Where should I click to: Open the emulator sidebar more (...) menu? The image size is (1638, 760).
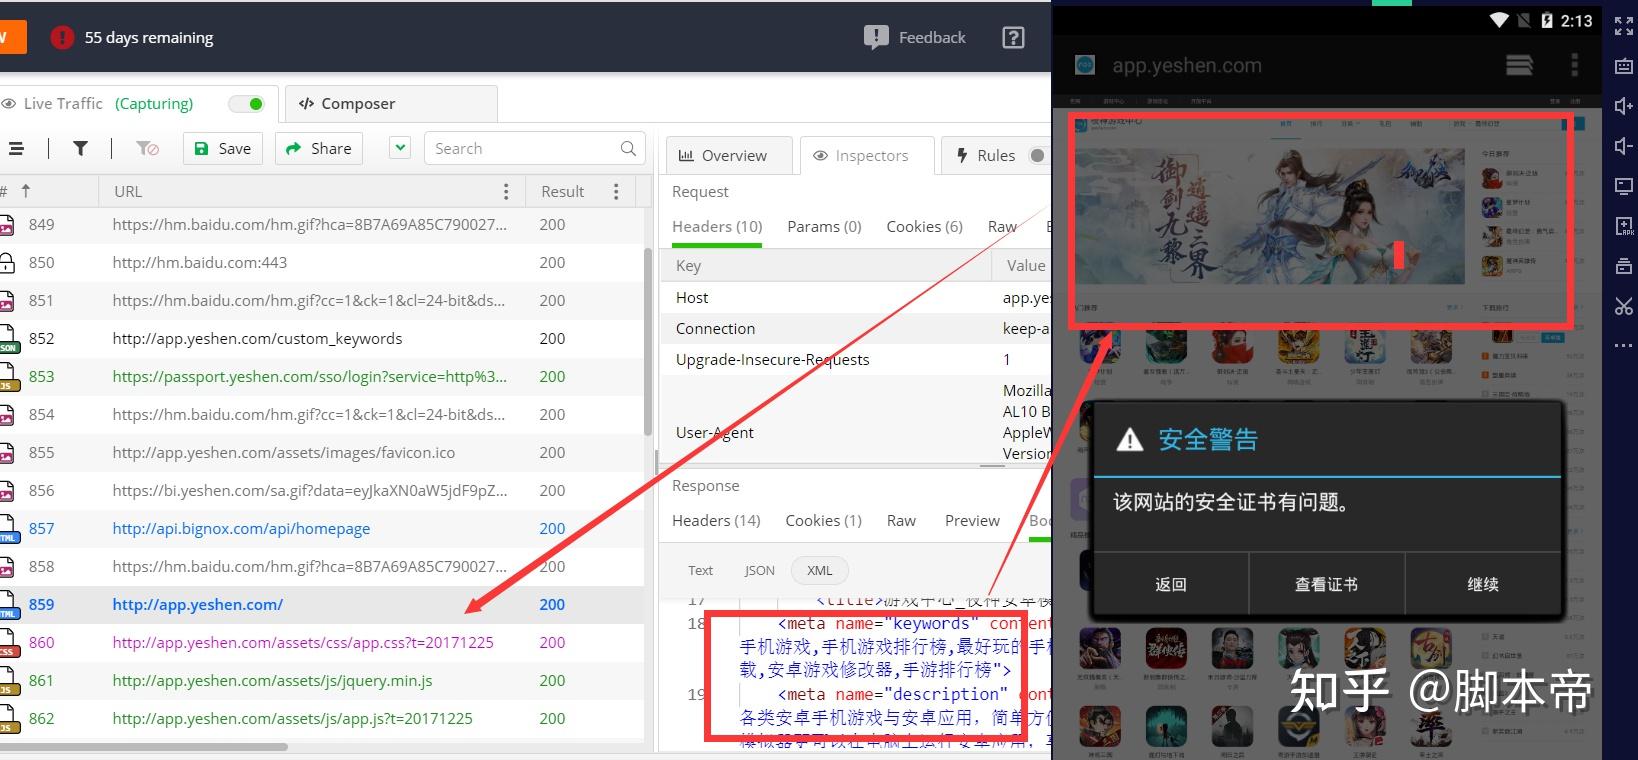1624,346
